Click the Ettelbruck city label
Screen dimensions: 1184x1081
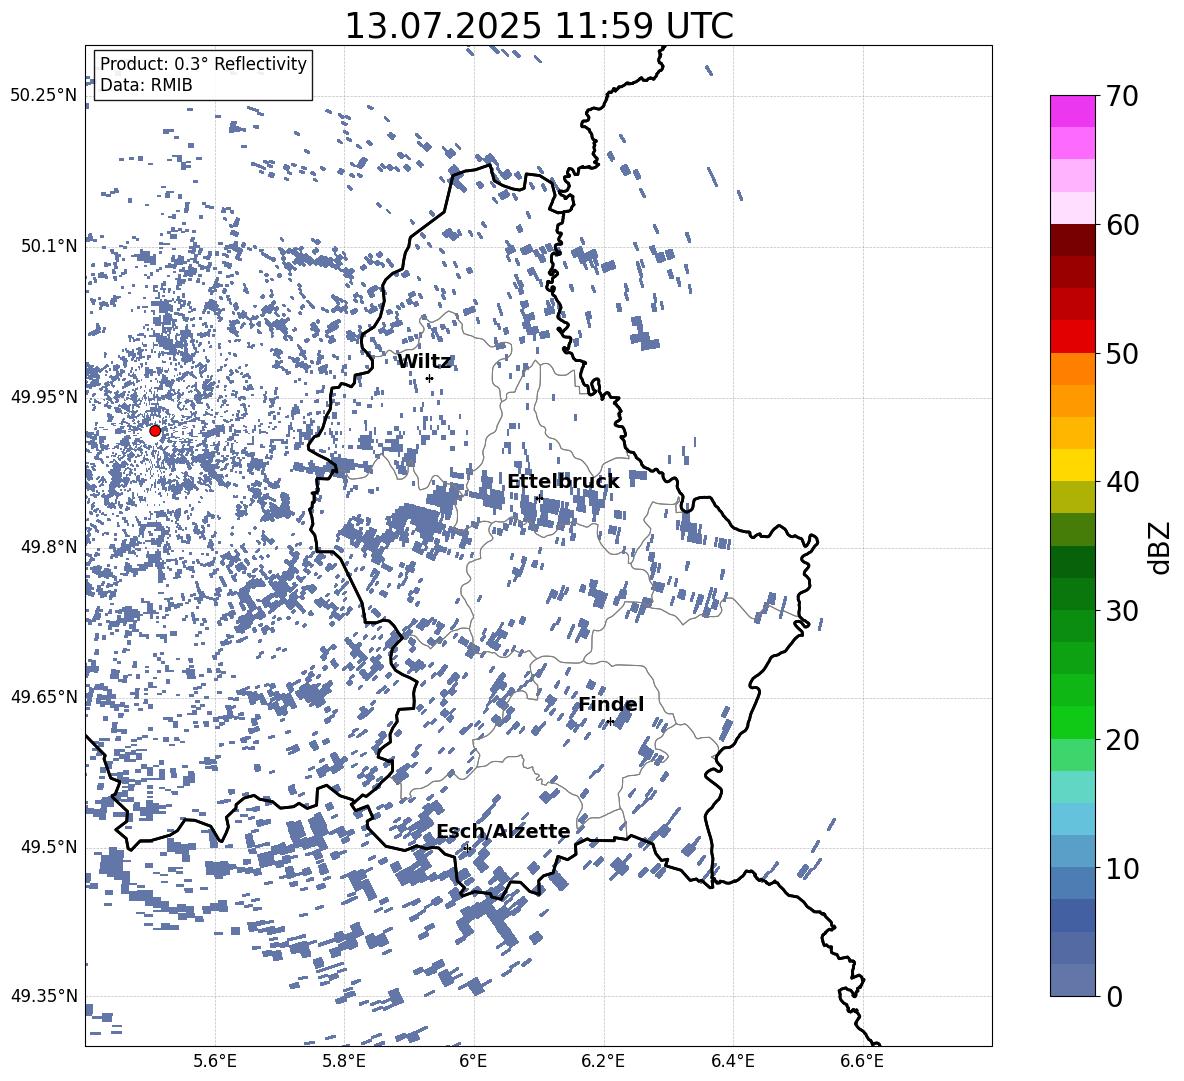[563, 482]
